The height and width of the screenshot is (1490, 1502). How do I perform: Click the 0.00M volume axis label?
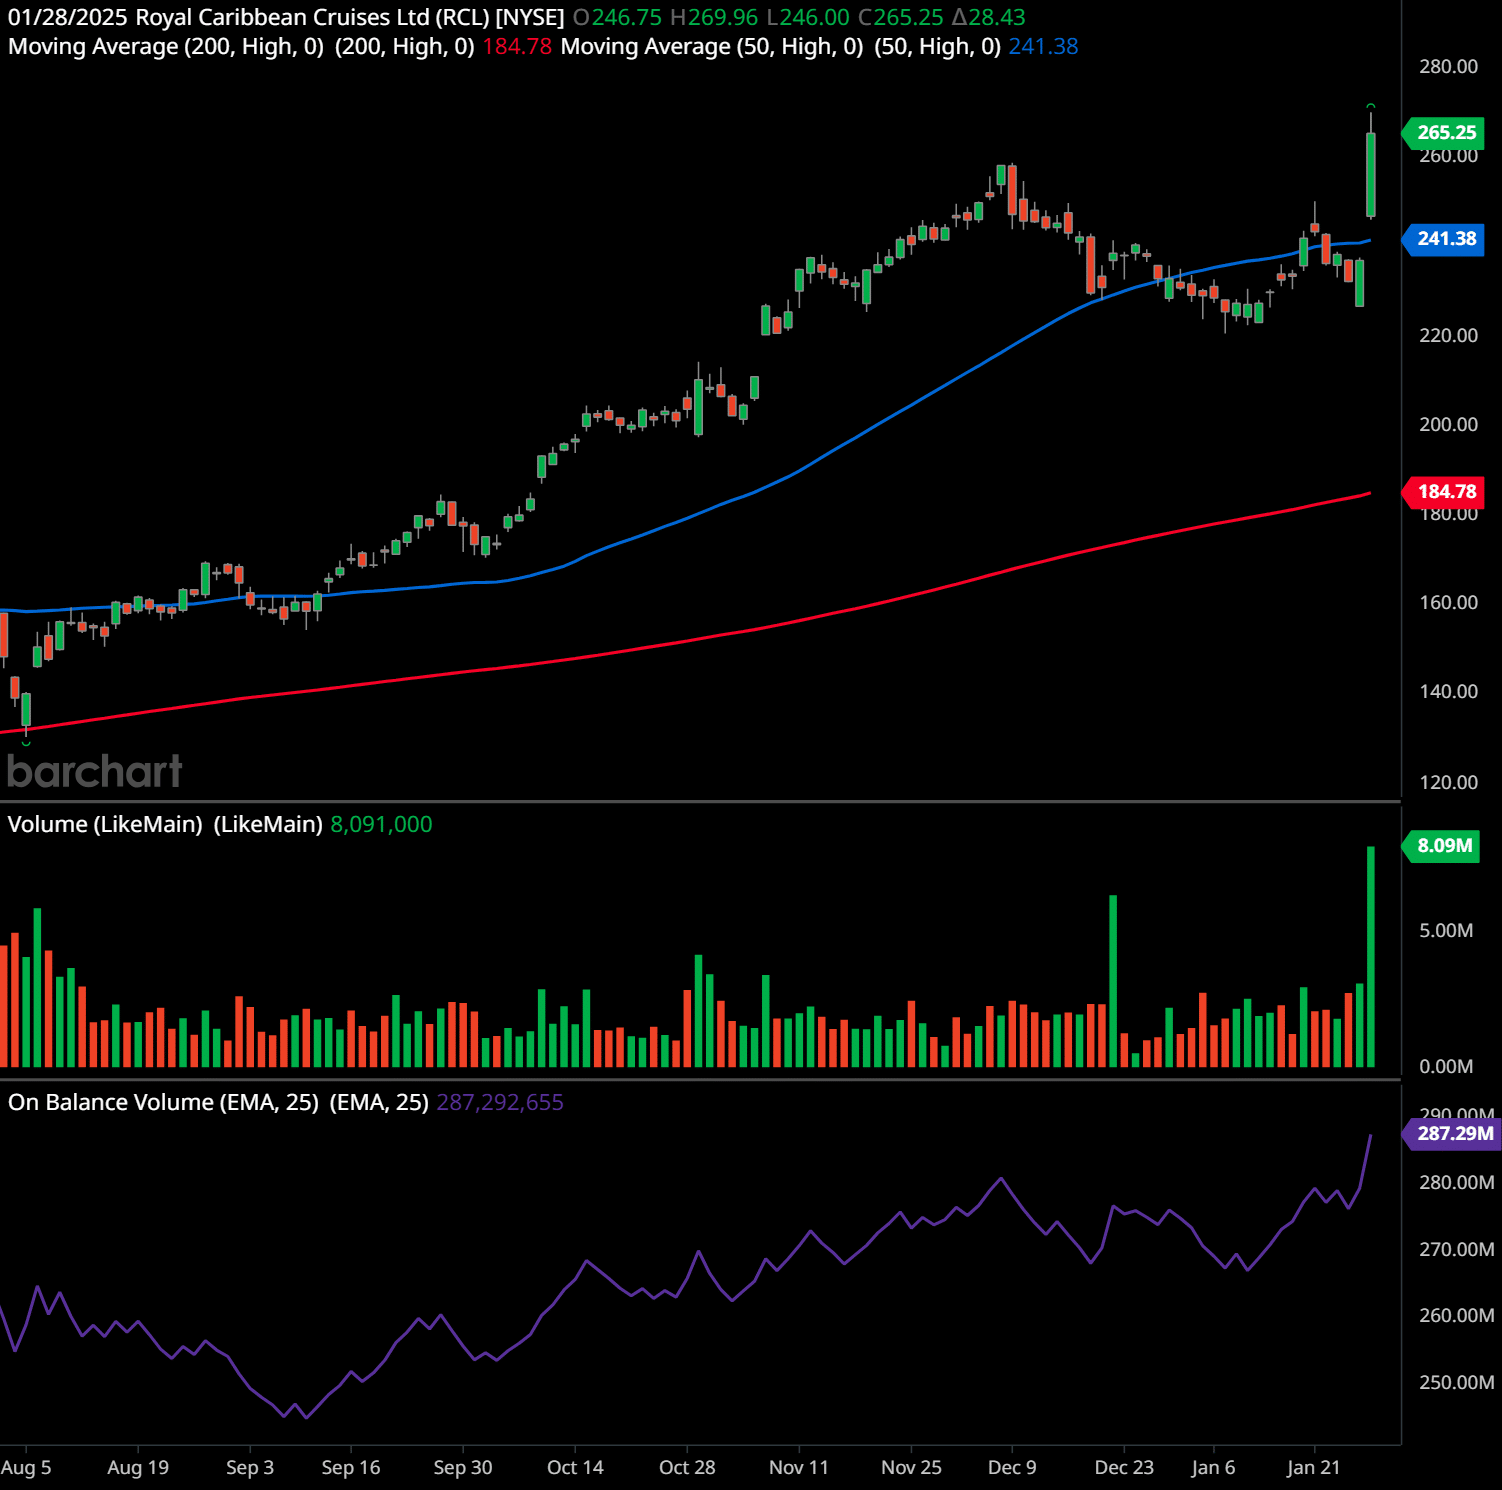click(1446, 1067)
